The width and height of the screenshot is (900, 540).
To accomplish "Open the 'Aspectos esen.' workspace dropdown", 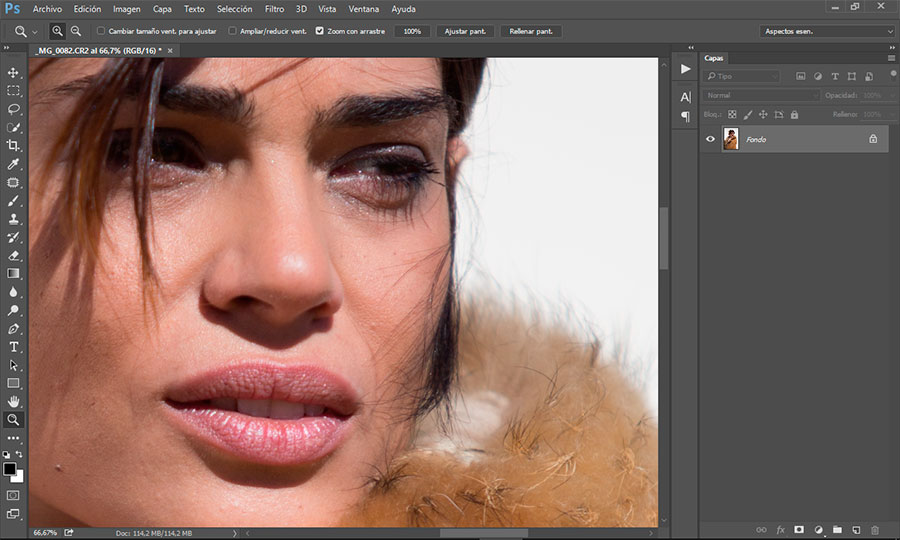I will (x=827, y=32).
